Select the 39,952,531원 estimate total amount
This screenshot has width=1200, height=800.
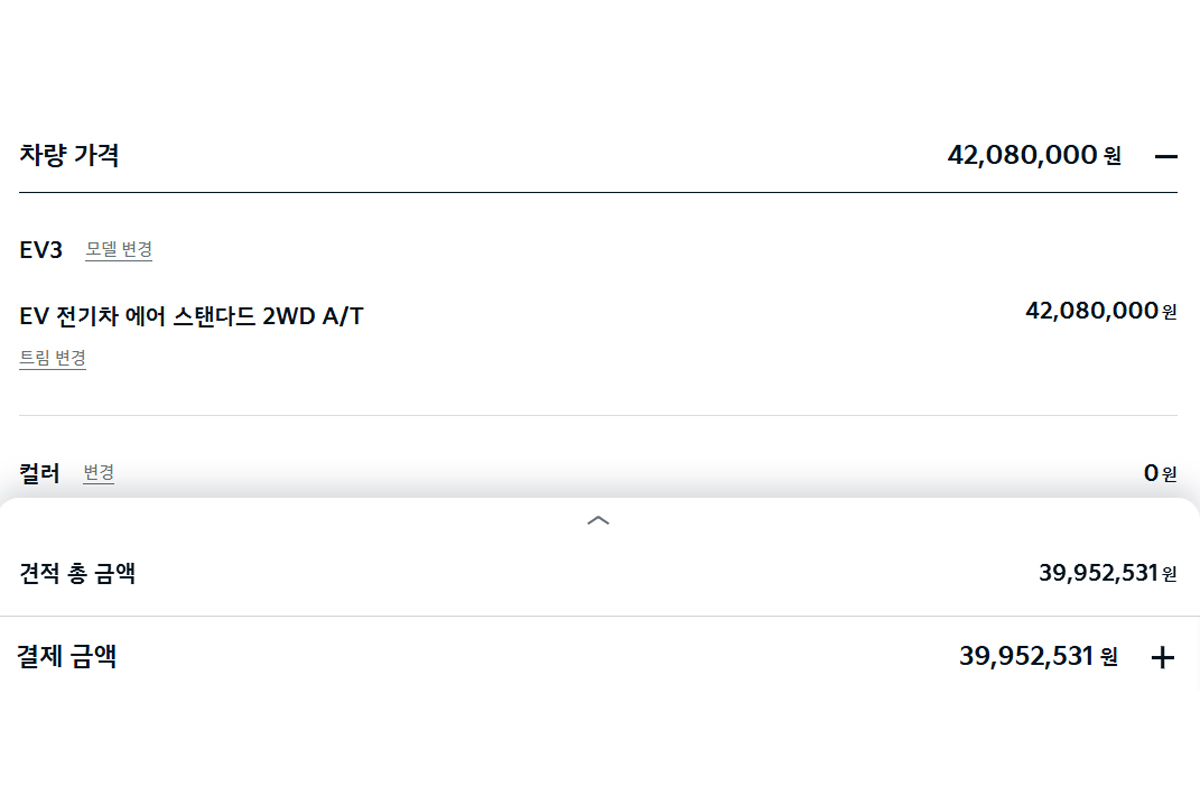pos(1108,573)
